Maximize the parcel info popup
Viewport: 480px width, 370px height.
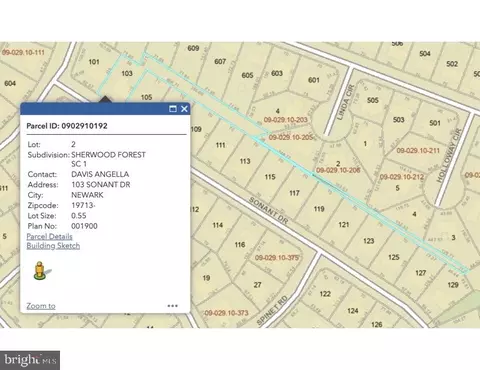(x=173, y=109)
